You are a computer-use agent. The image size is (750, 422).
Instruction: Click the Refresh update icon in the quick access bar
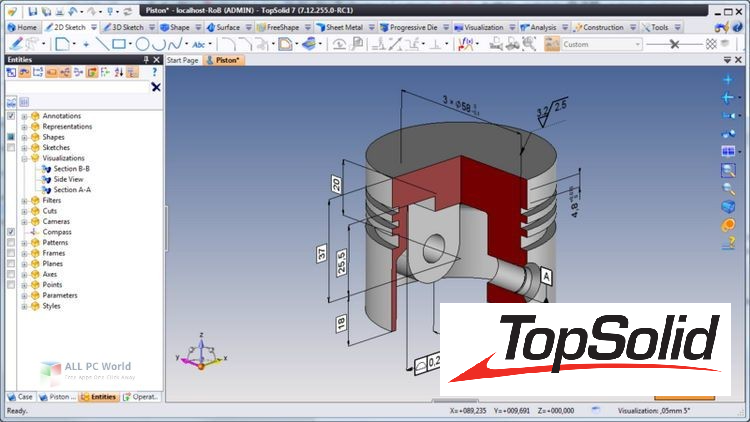point(128,11)
